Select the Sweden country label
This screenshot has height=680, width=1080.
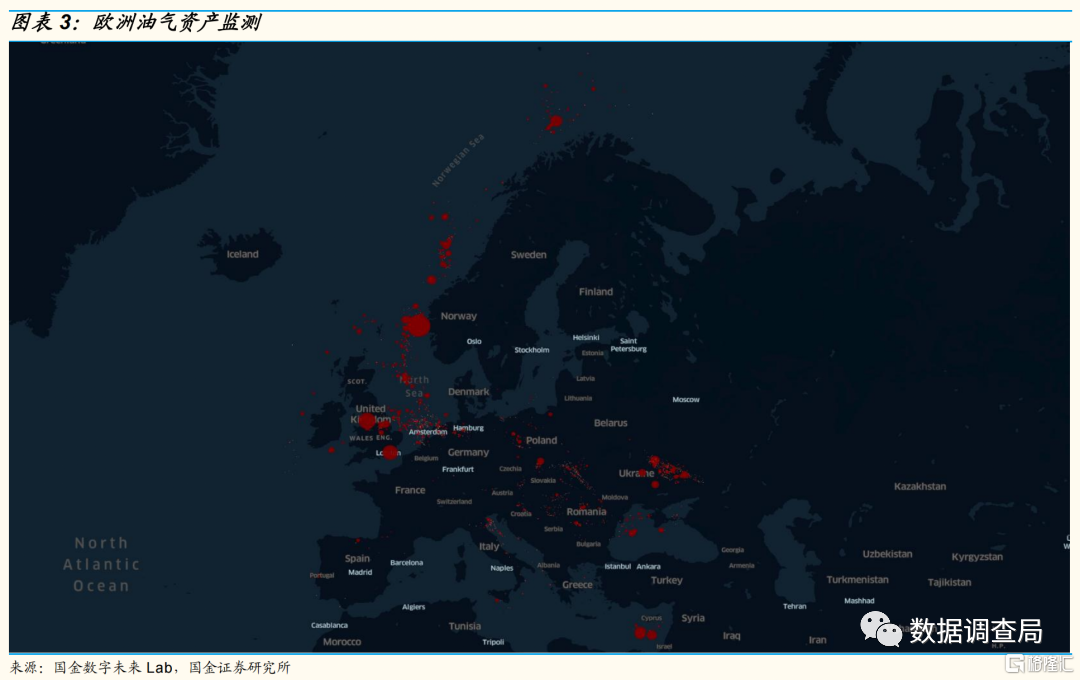click(528, 255)
